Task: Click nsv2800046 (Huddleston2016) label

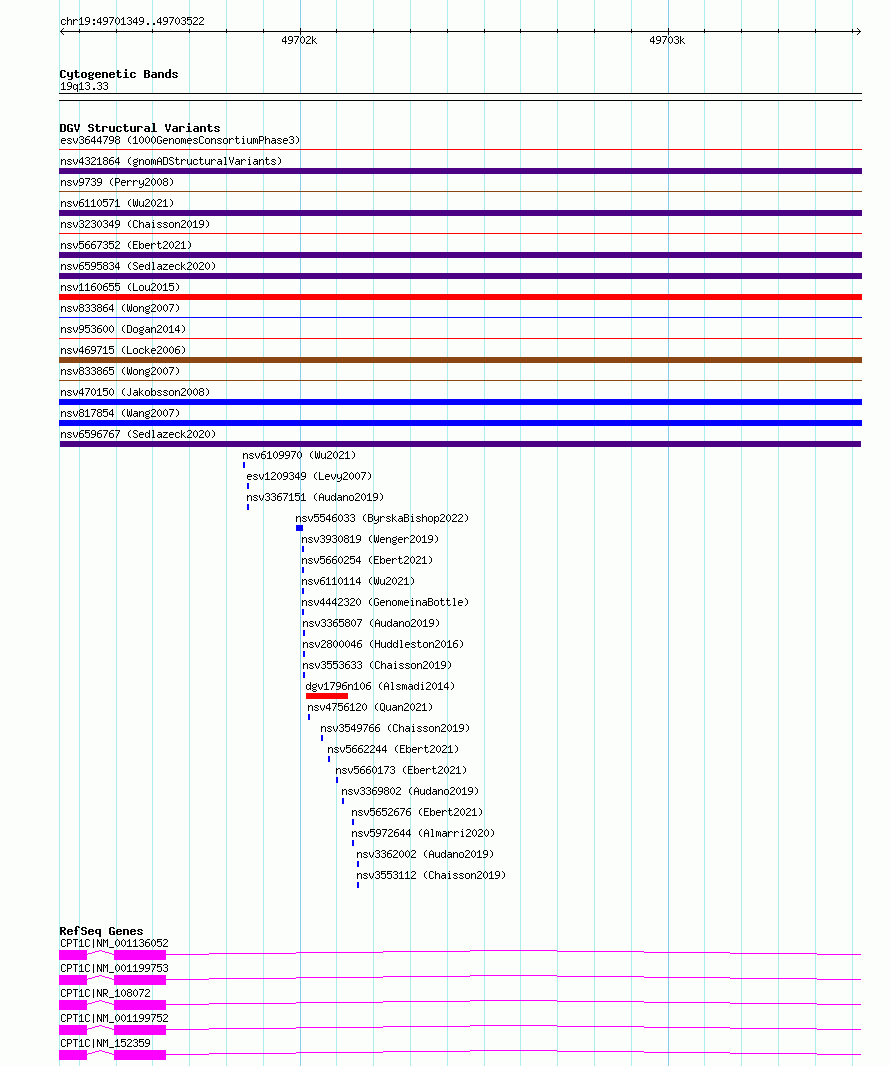Action: (383, 645)
